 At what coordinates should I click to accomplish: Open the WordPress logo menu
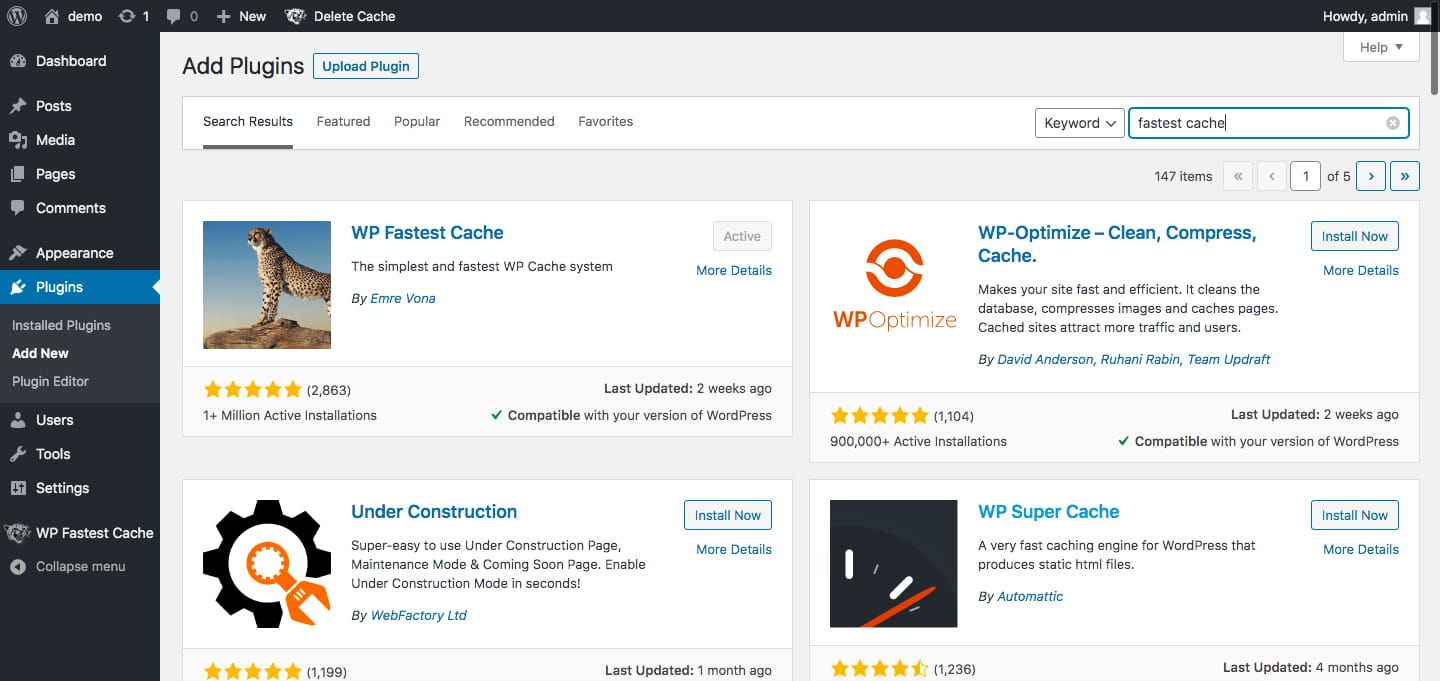pyautogui.click(x=17, y=16)
